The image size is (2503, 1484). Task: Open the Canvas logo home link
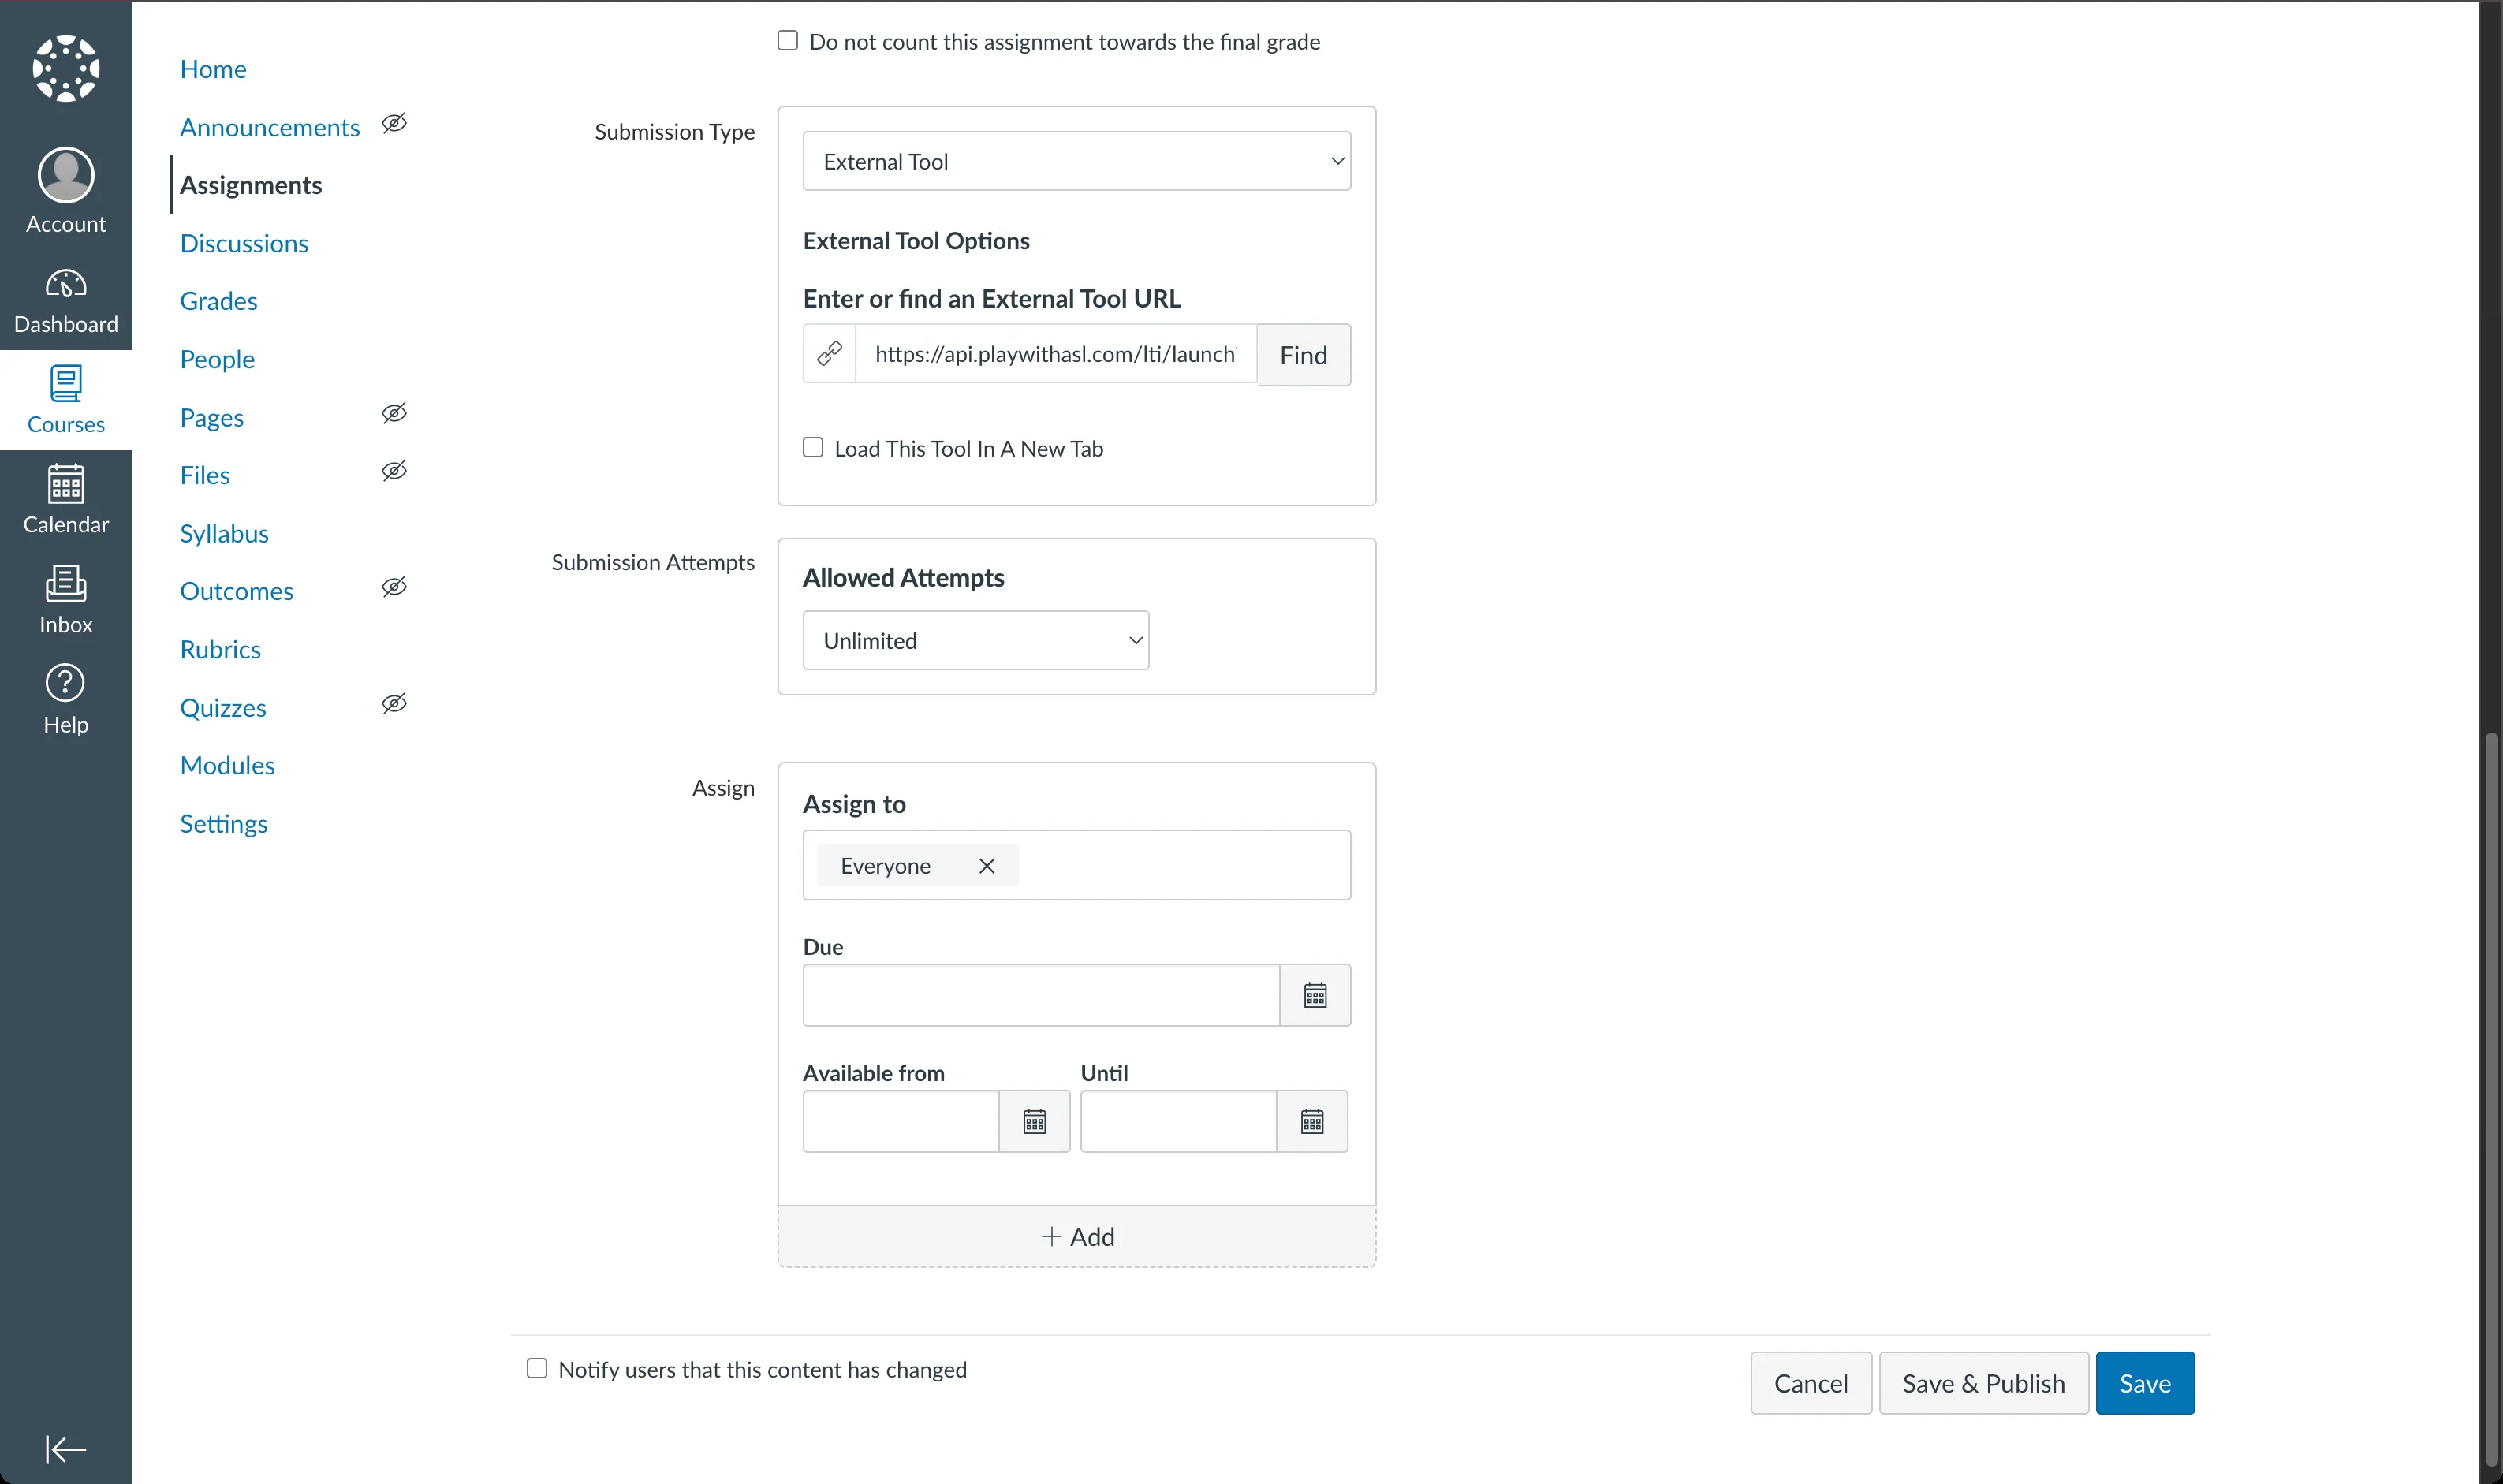tap(66, 68)
